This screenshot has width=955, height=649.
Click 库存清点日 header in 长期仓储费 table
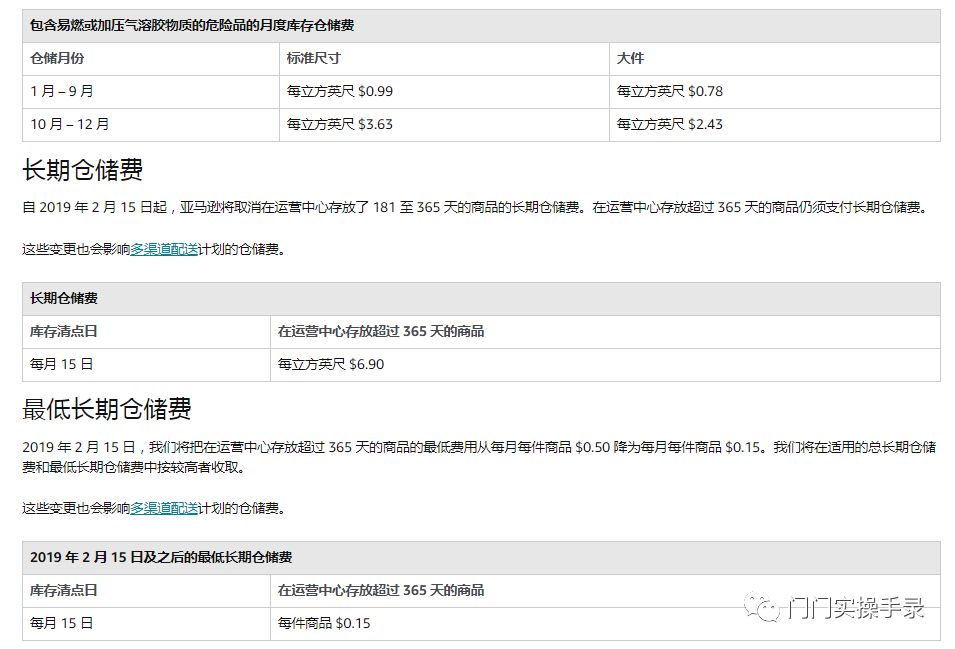pyautogui.click(x=63, y=331)
